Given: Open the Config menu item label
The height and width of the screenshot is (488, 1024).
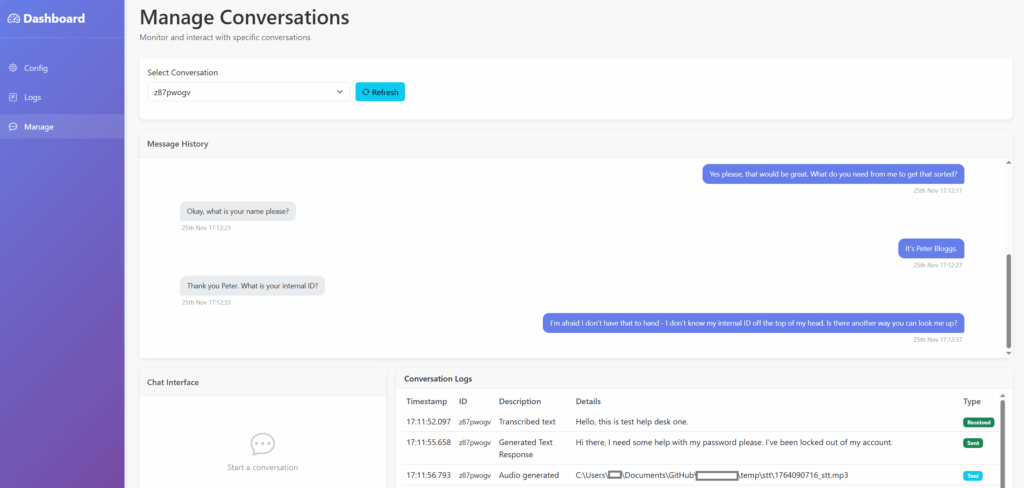Looking at the screenshot, I should [36, 68].
